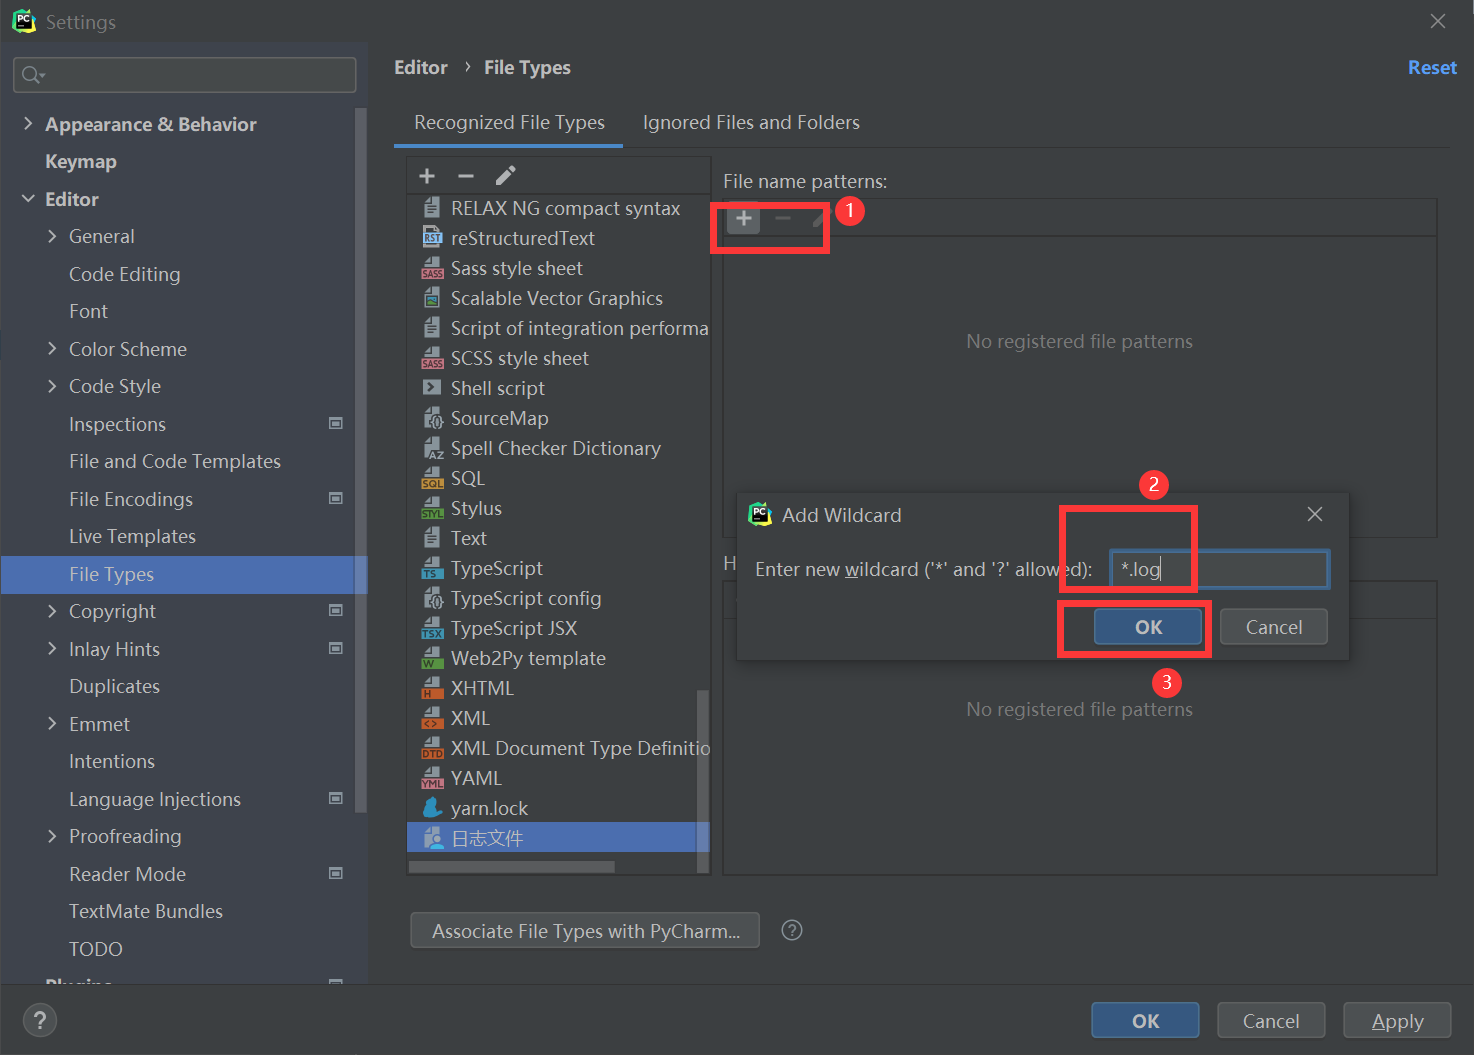The width and height of the screenshot is (1474, 1055).
Task: Expand the Copyright section
Action: pyautogui.click(x=52, y=611)
